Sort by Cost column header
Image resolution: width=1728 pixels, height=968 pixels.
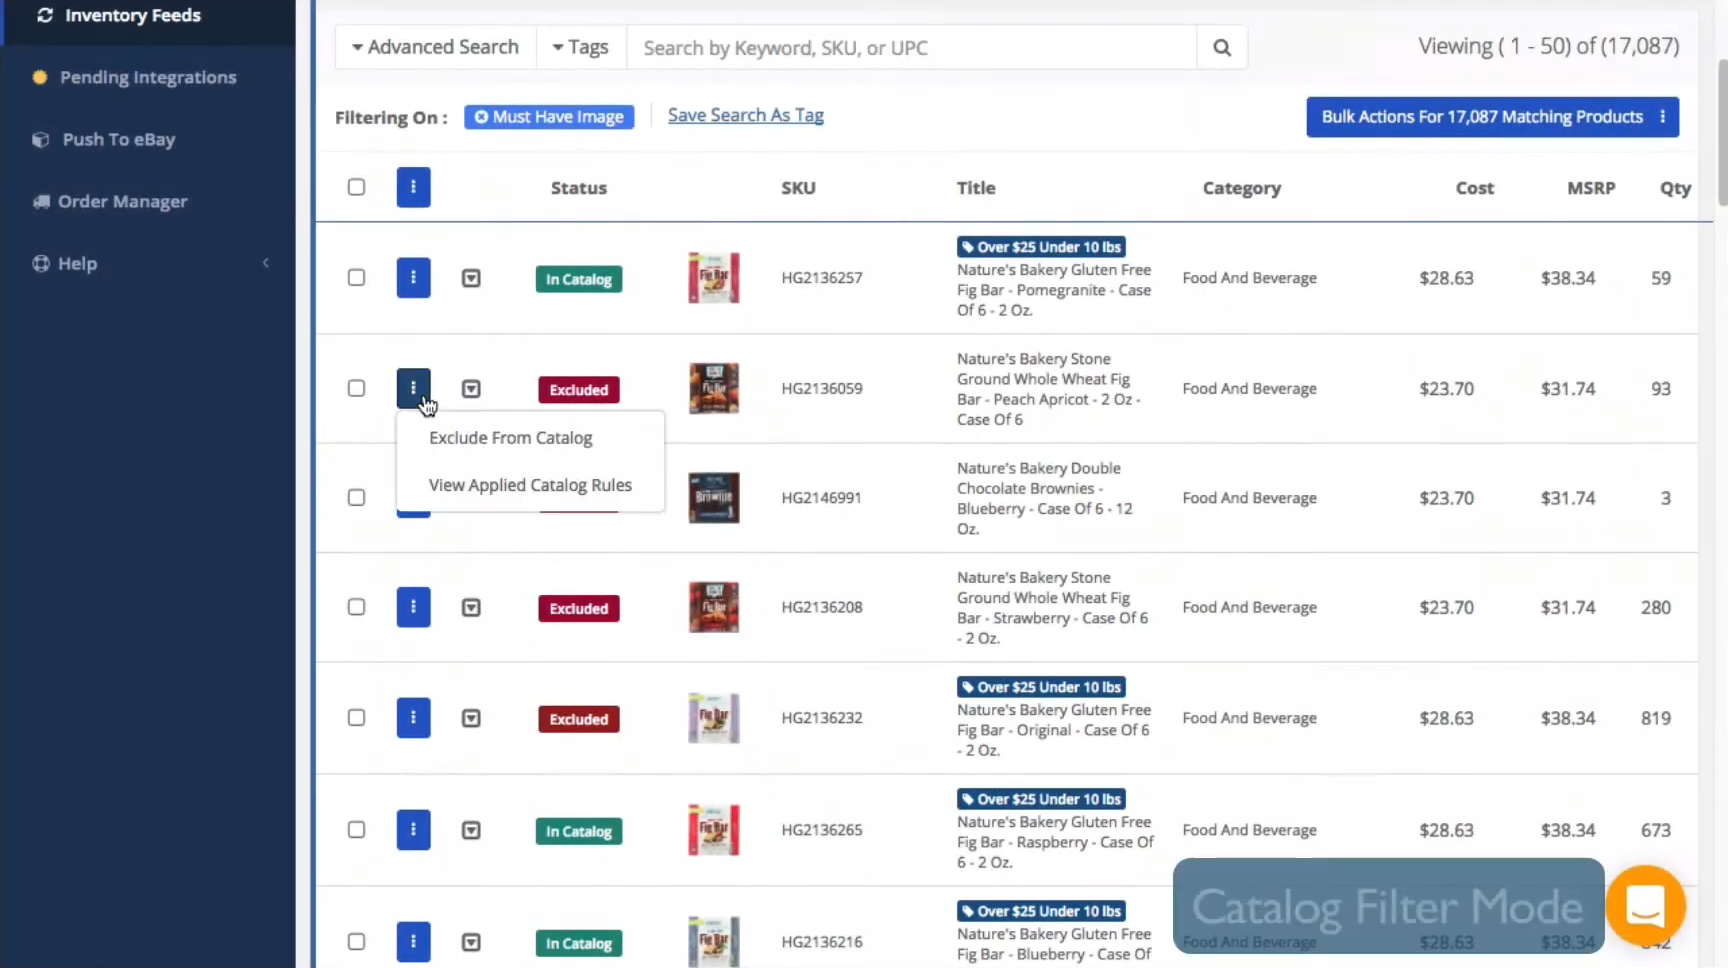[x=1474, y=188]
